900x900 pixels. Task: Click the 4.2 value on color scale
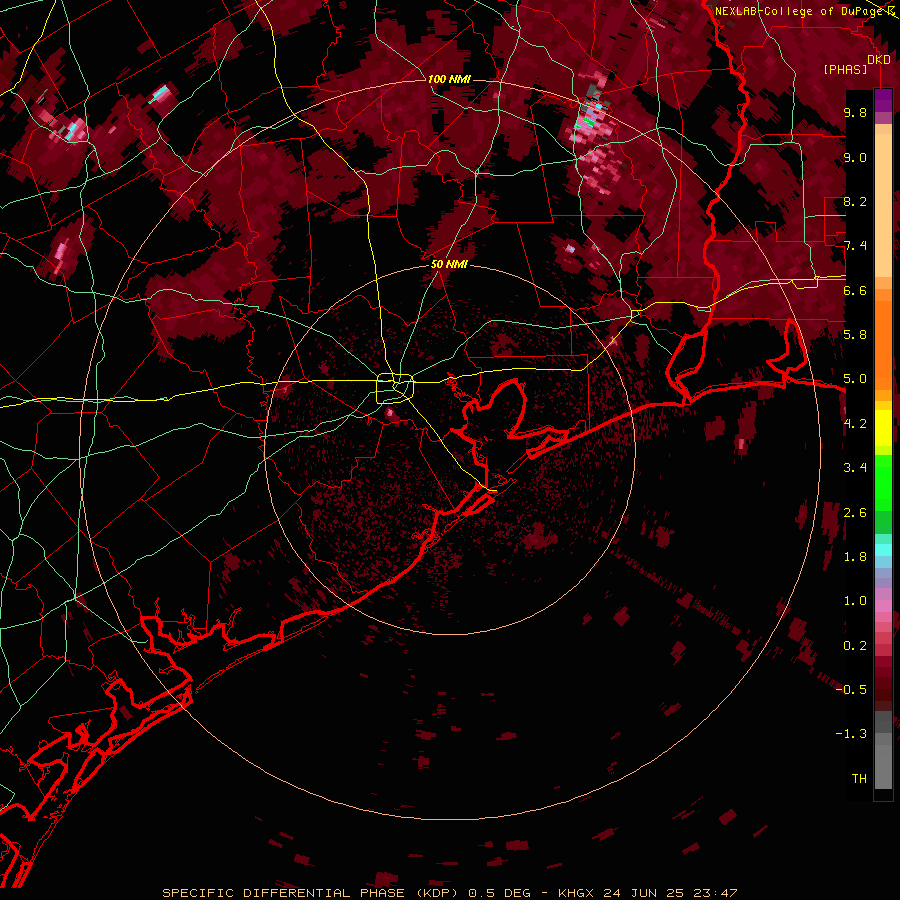855,423
